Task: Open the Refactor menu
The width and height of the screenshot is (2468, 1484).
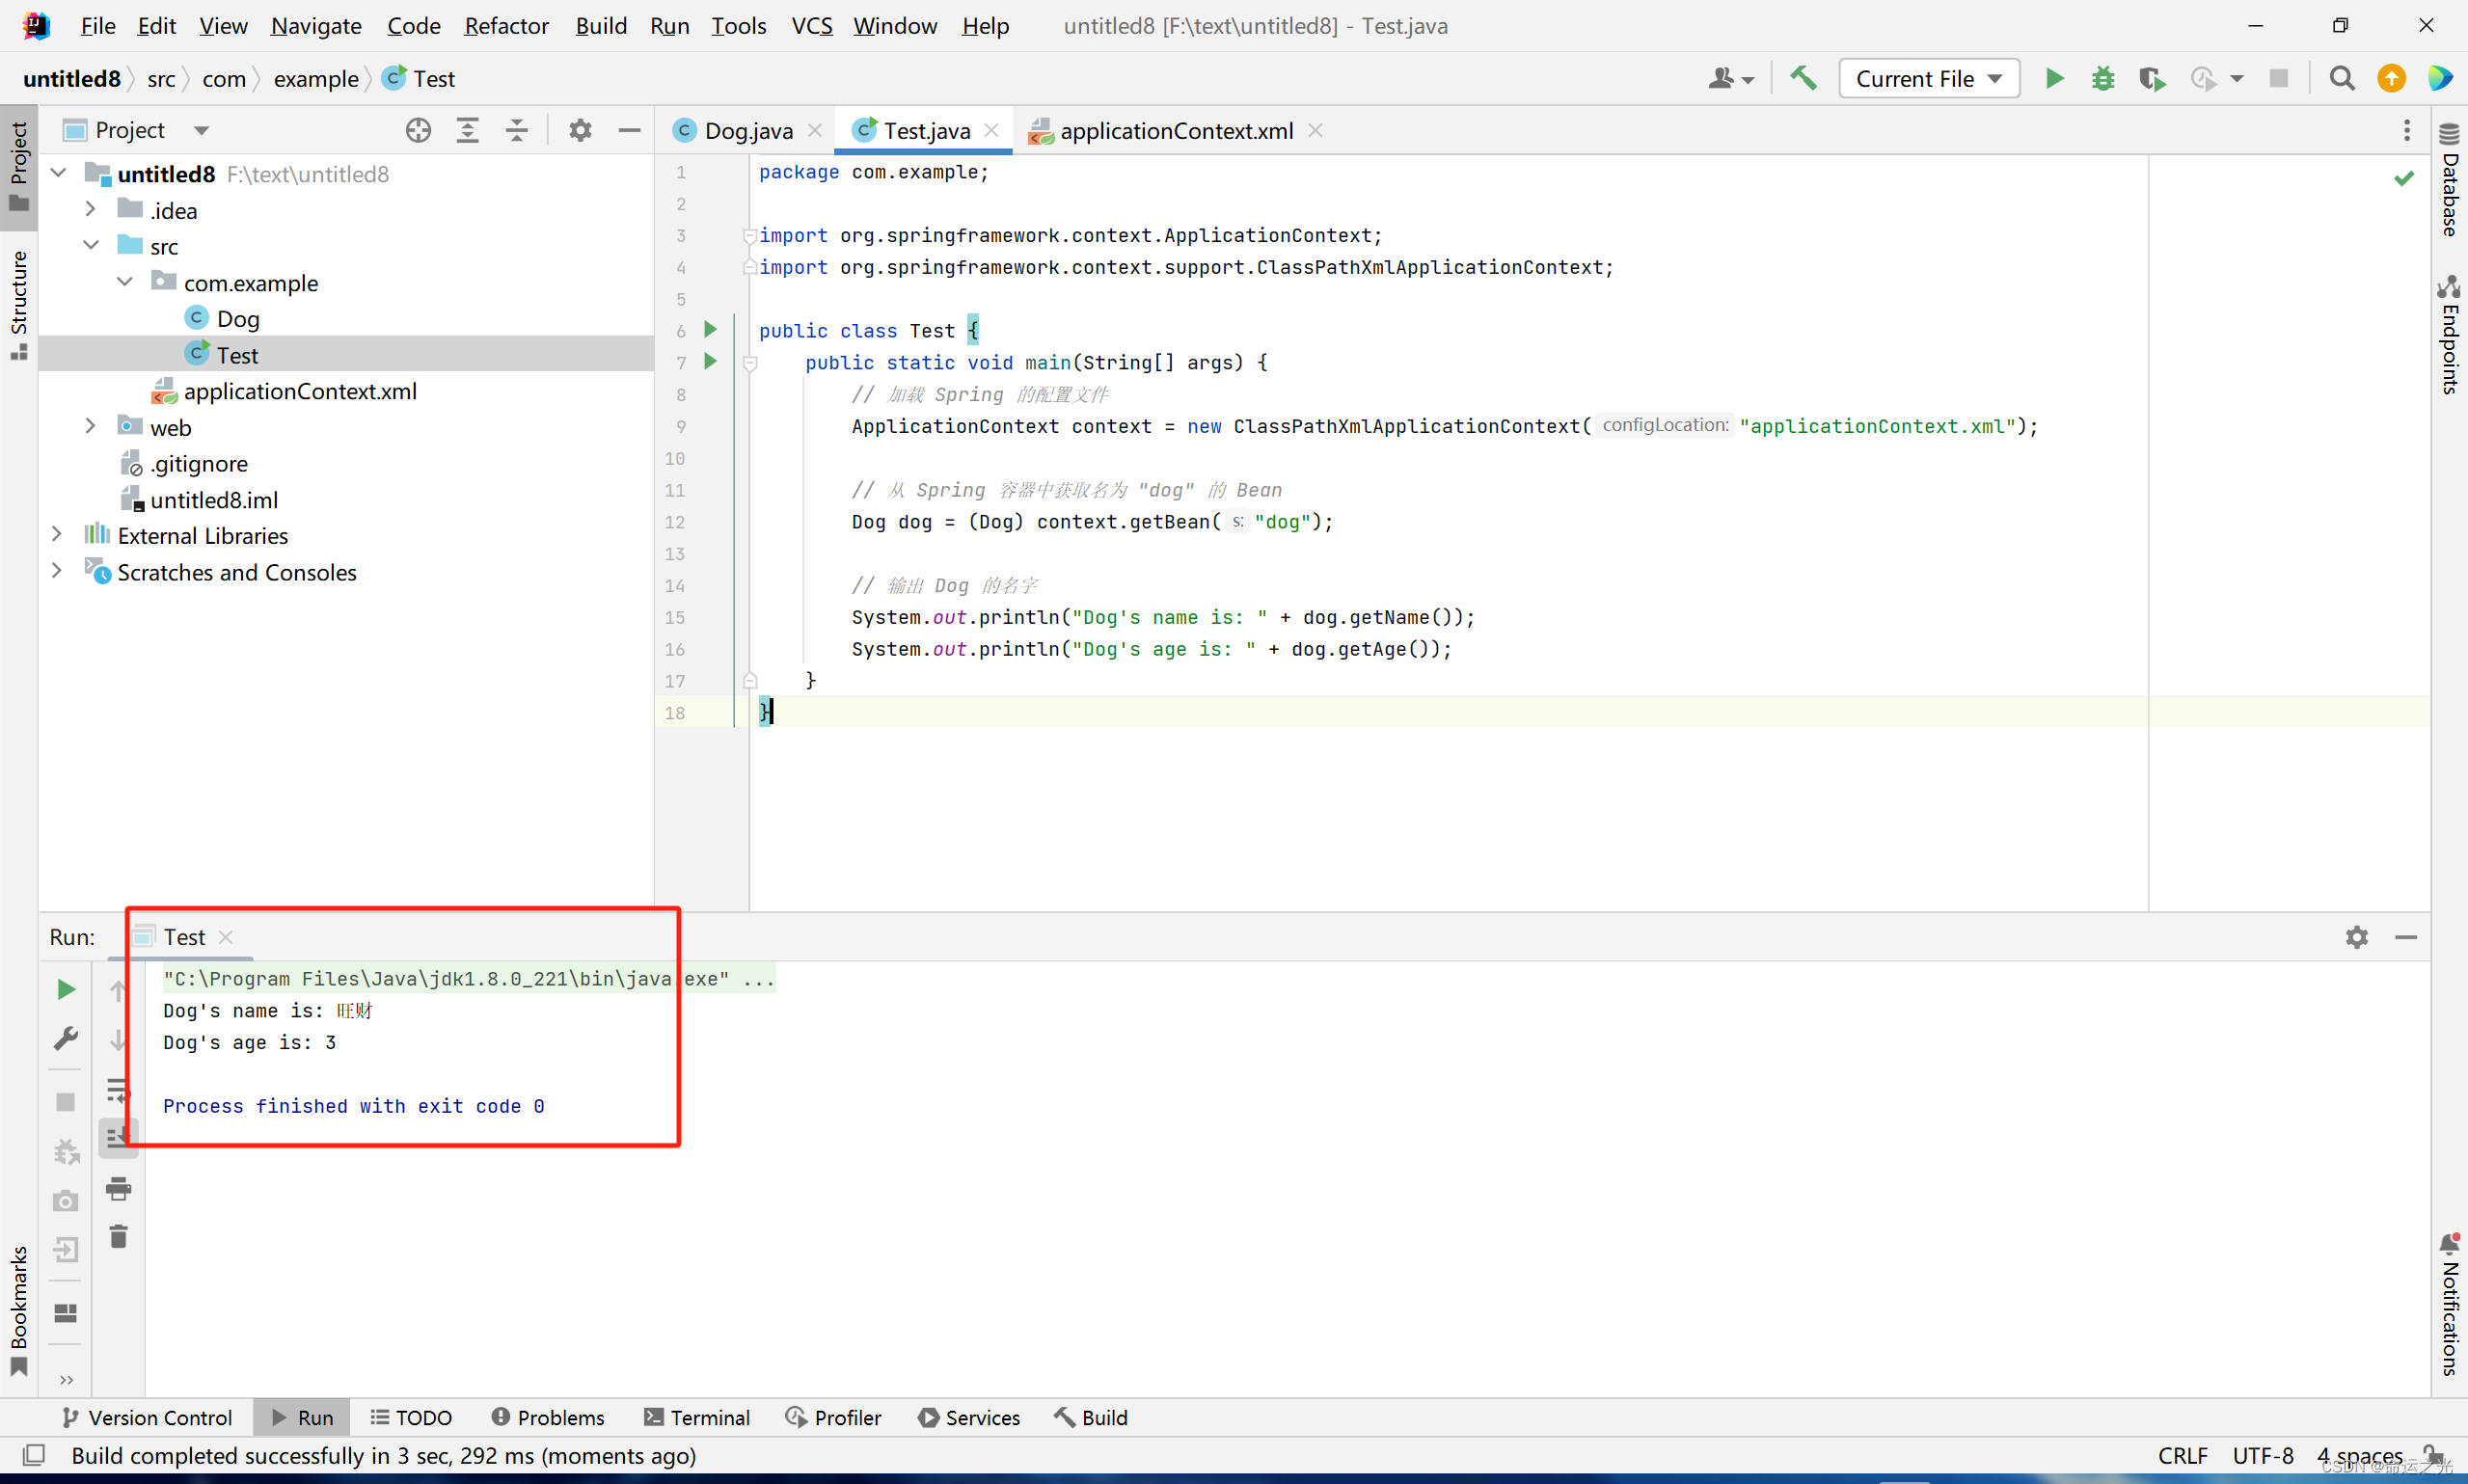Action: coord(506,26)
